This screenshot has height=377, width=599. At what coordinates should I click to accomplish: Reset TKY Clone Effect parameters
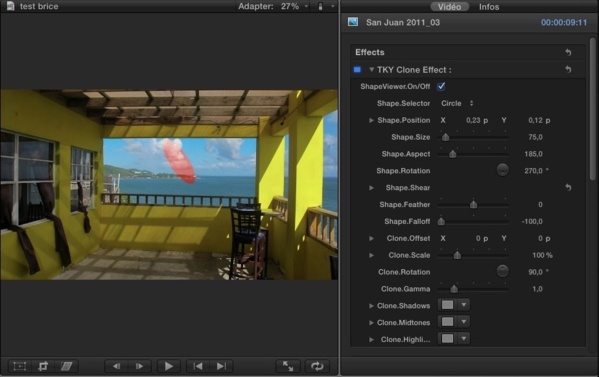coord(568,70)
